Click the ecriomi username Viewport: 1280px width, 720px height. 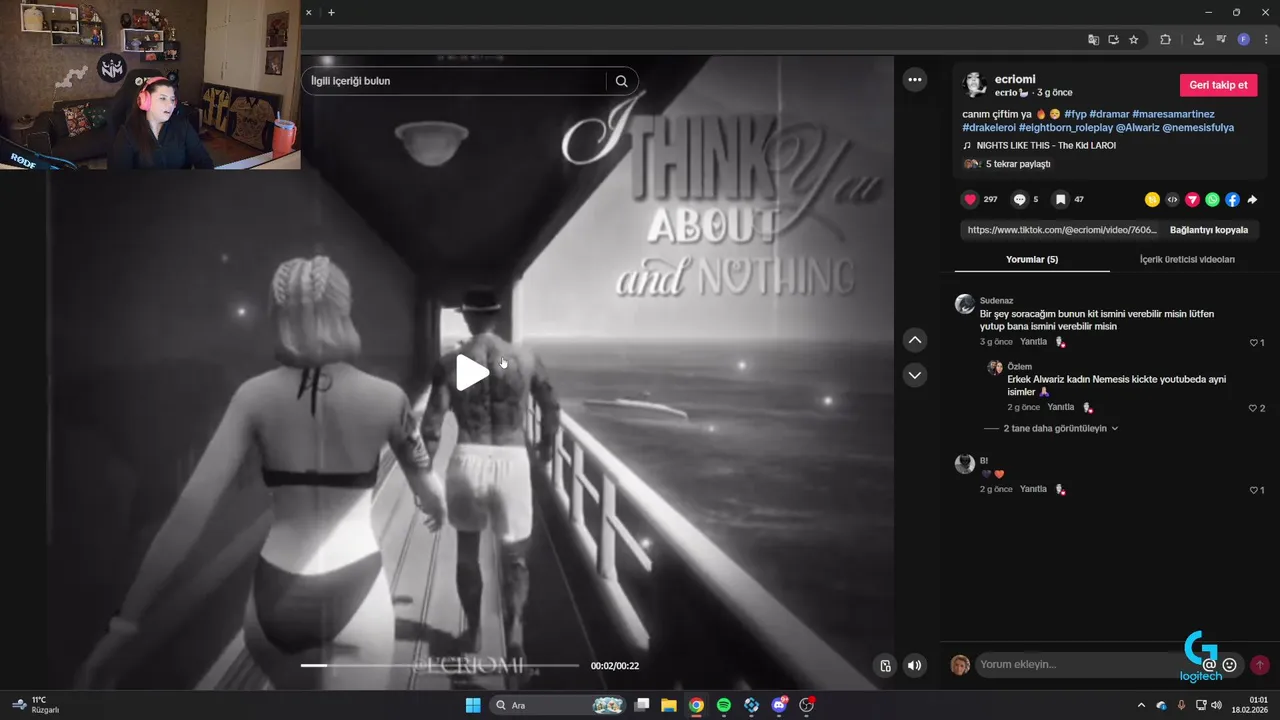[x=1015, y=79]
